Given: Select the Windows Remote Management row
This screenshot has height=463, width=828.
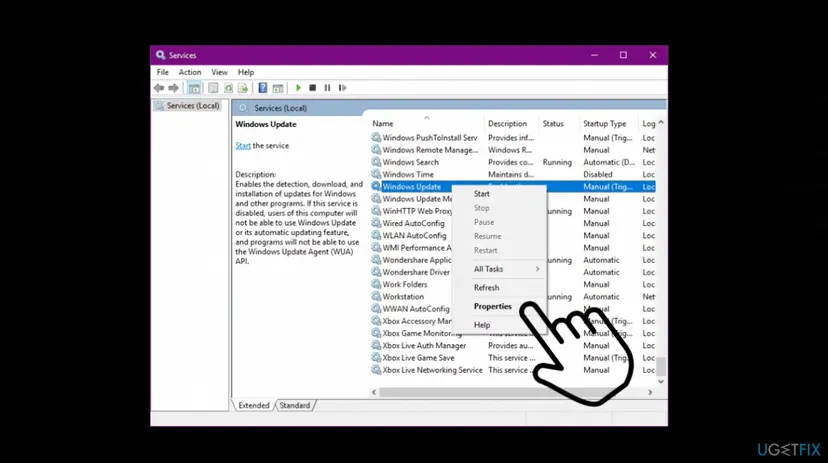Looking at the screenshot, I should point(513,150).
